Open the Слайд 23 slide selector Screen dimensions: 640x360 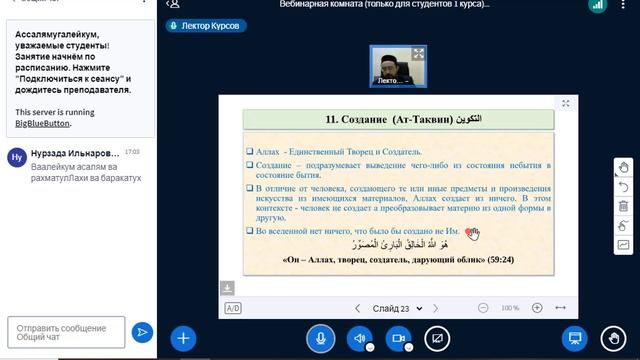click(x=397, y=309)
